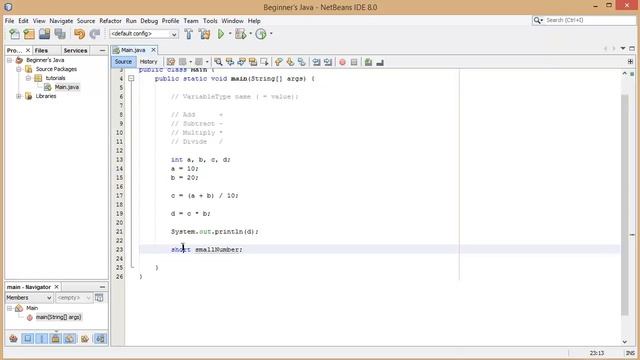Switch to the Files tab
The width and height of the screenshot is (640, 360).
pos(41,51)
